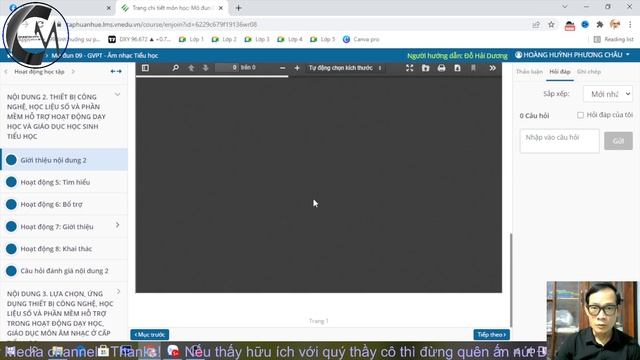Open the 'Lớp 3' bookmark
This screenshot has width=640, height=360.
click(257, 39)
